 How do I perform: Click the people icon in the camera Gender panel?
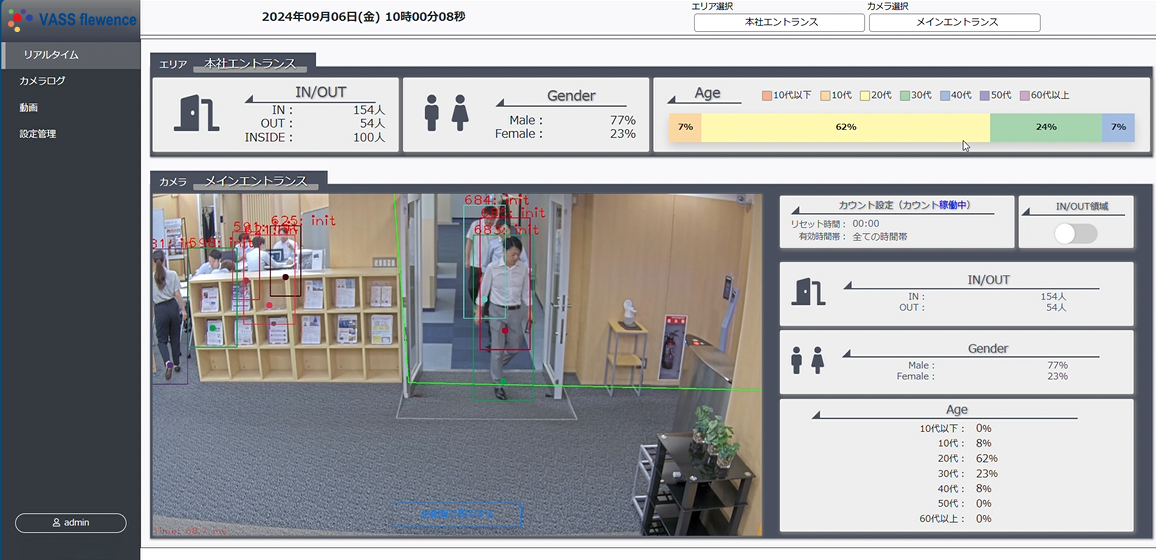808,361
